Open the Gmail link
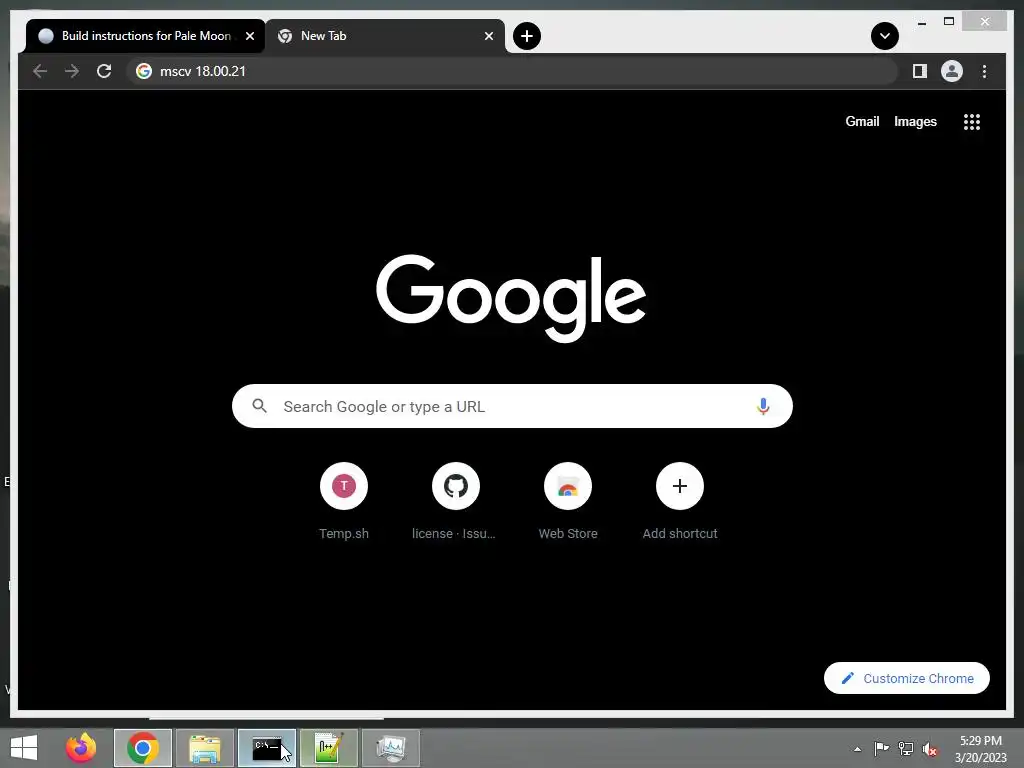This screenshot has height=768, width=1024. tap(862, 121)
